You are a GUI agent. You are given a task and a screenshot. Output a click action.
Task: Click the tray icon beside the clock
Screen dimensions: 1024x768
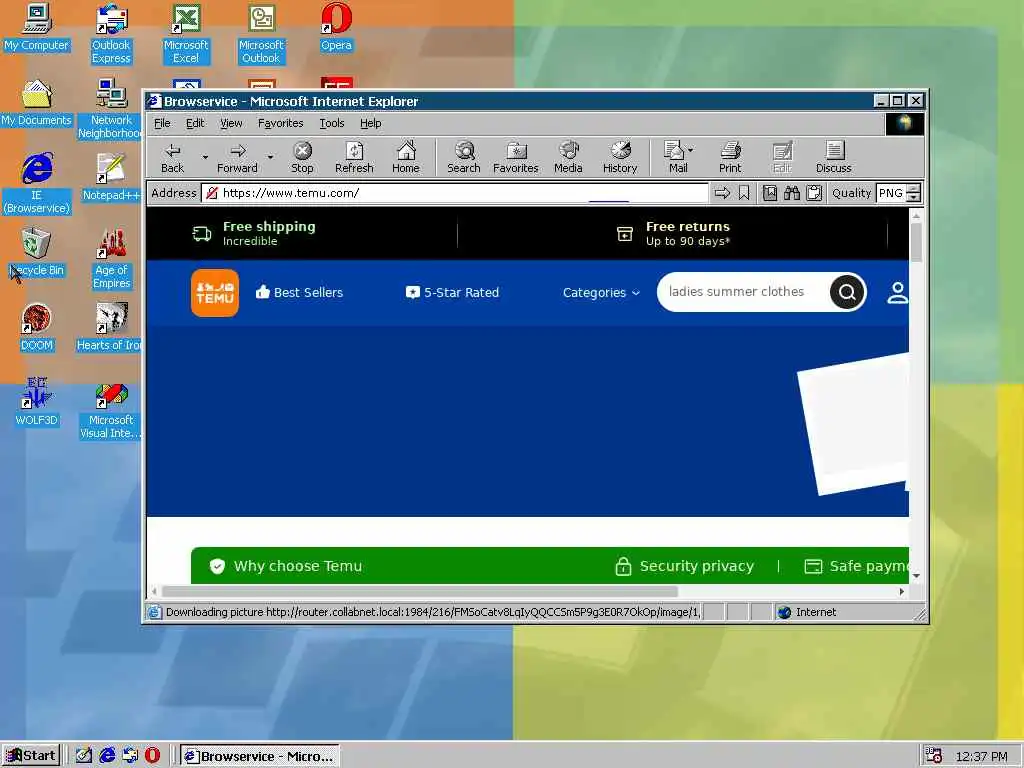click(934, 756)
